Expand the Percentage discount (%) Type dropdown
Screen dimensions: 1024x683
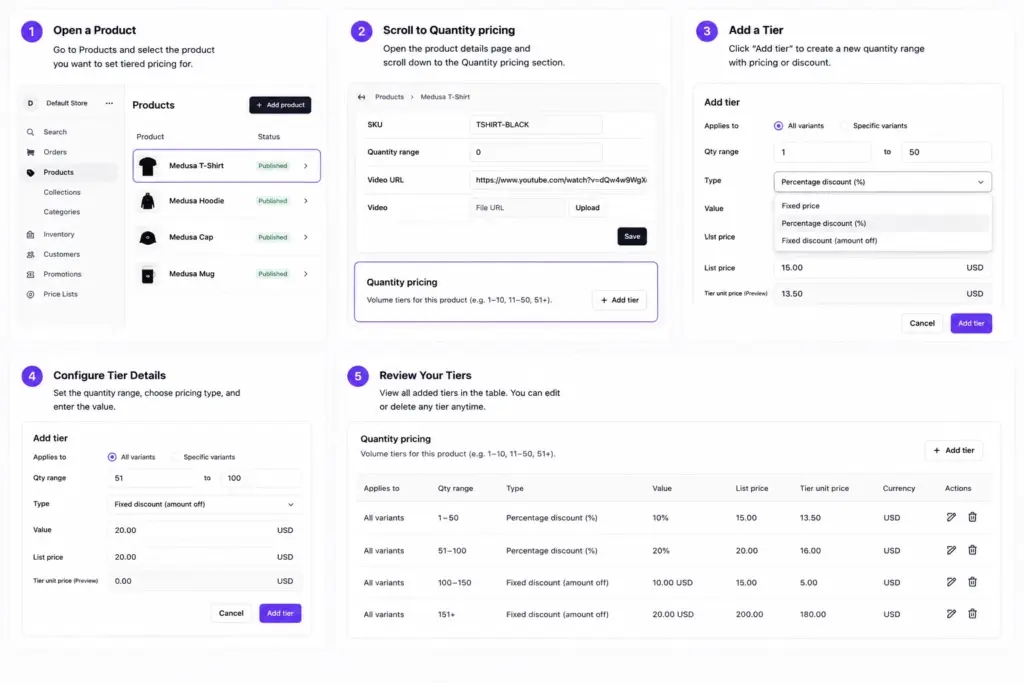(x=882, y=182)
